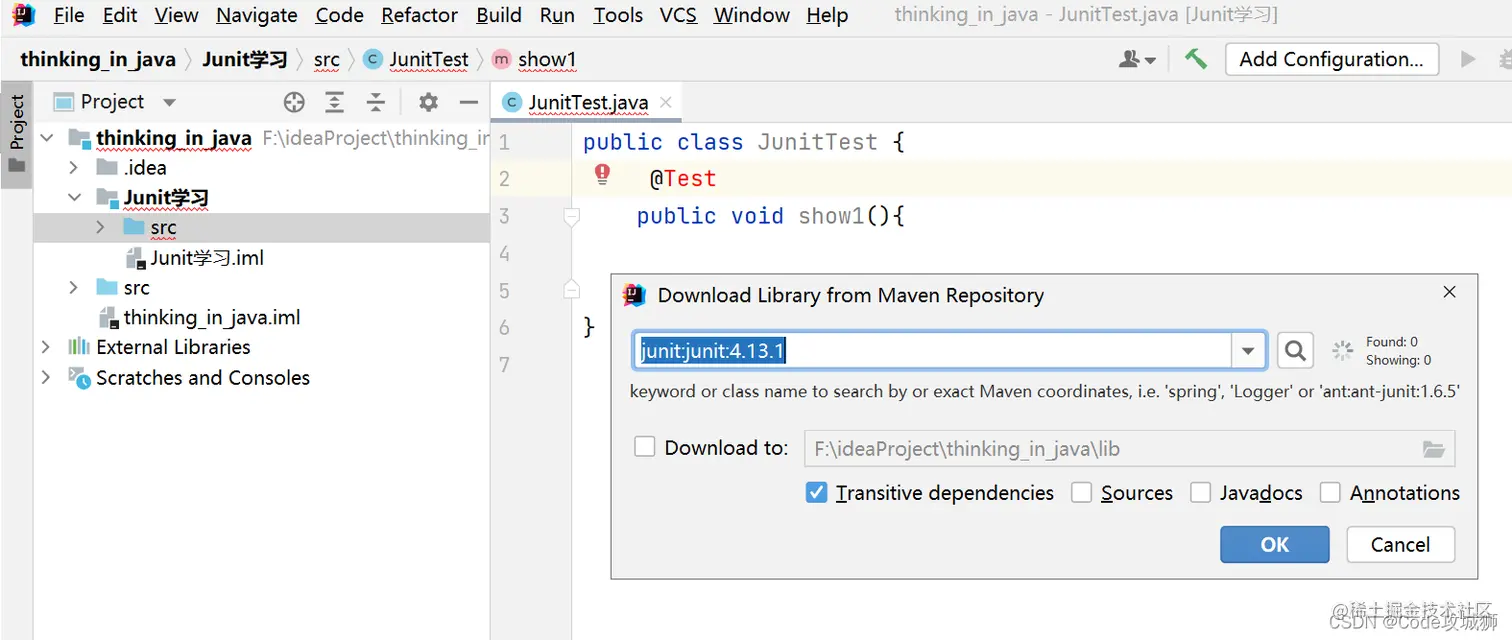Viewport: 1512px width, 640px height.
Task: Uncheck Transitive dependencies checkbox
Action: click(x=817, y=492)
